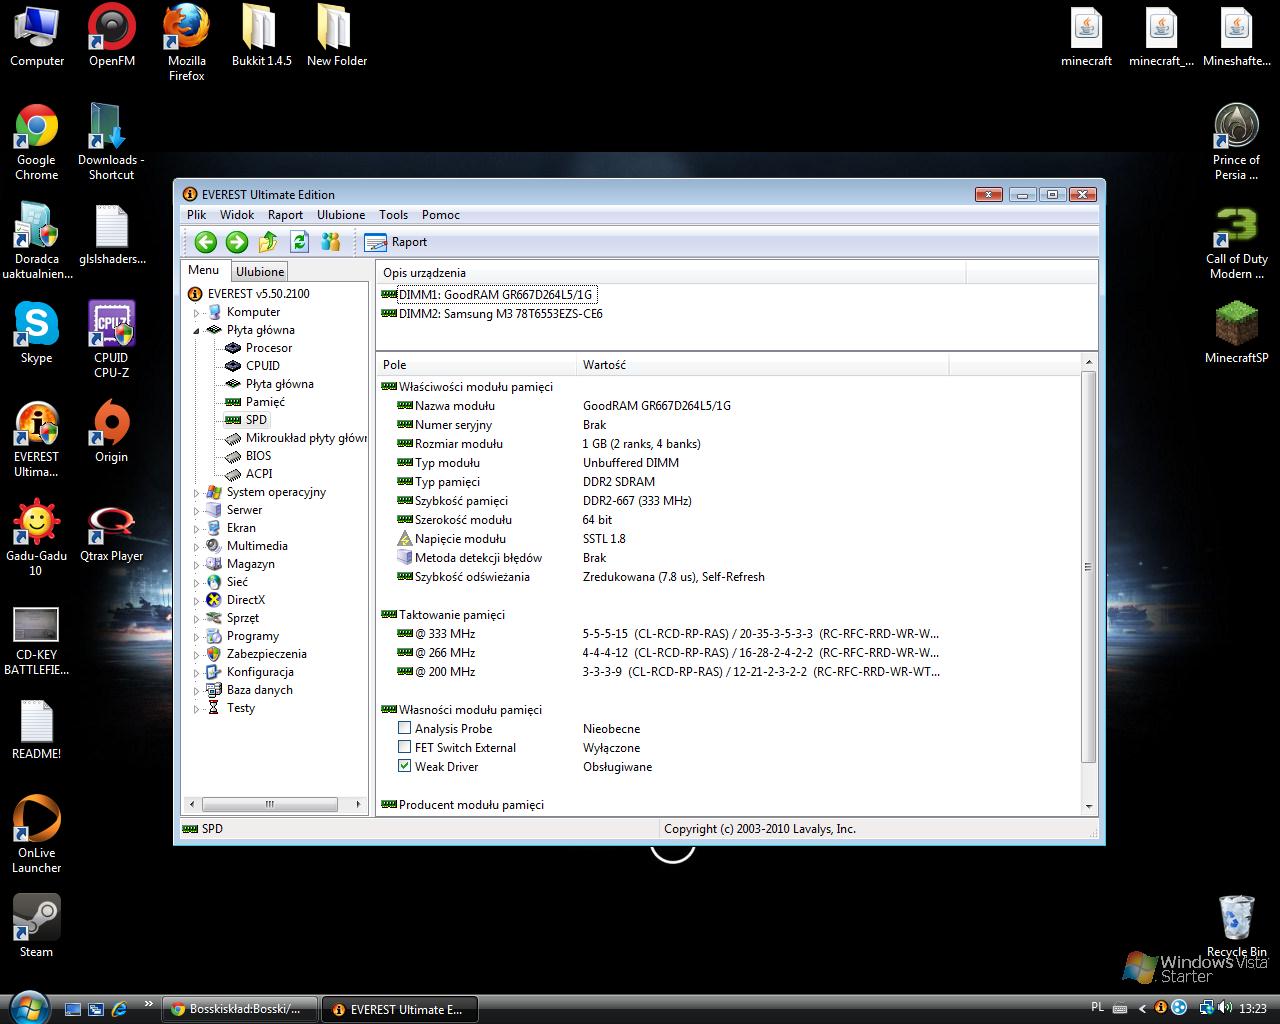
Task: Click the Origin desktop icon
Action: pos(111,432)
